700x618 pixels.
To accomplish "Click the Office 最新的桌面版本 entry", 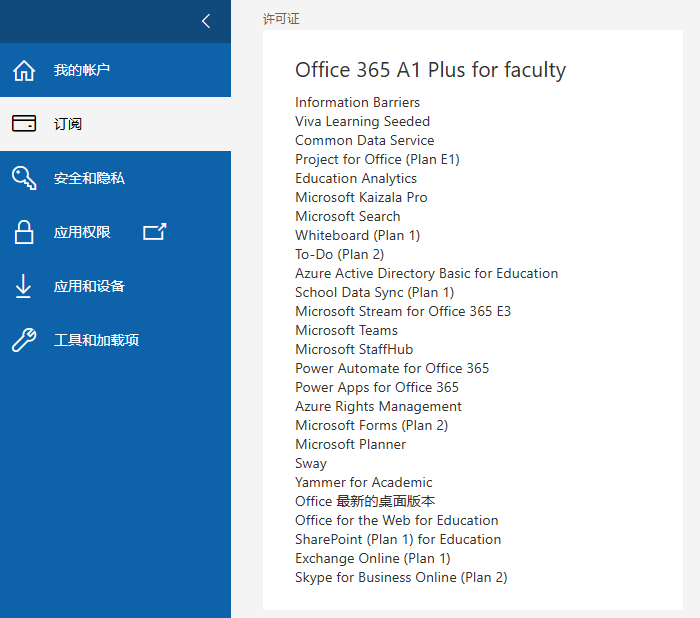I will pyautogui.click(x=365, y=501).
